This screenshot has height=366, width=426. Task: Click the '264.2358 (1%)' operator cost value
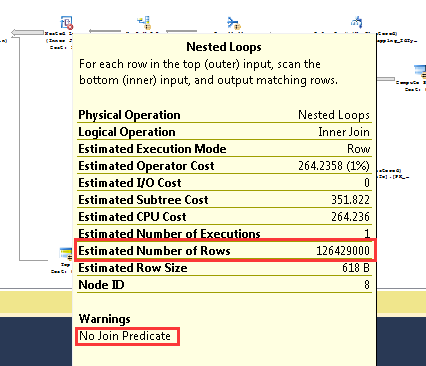pos(334,166)
